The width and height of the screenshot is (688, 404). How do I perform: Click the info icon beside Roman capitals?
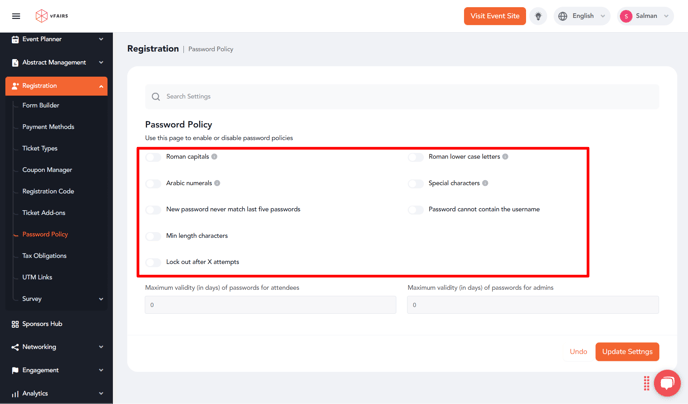214,157
